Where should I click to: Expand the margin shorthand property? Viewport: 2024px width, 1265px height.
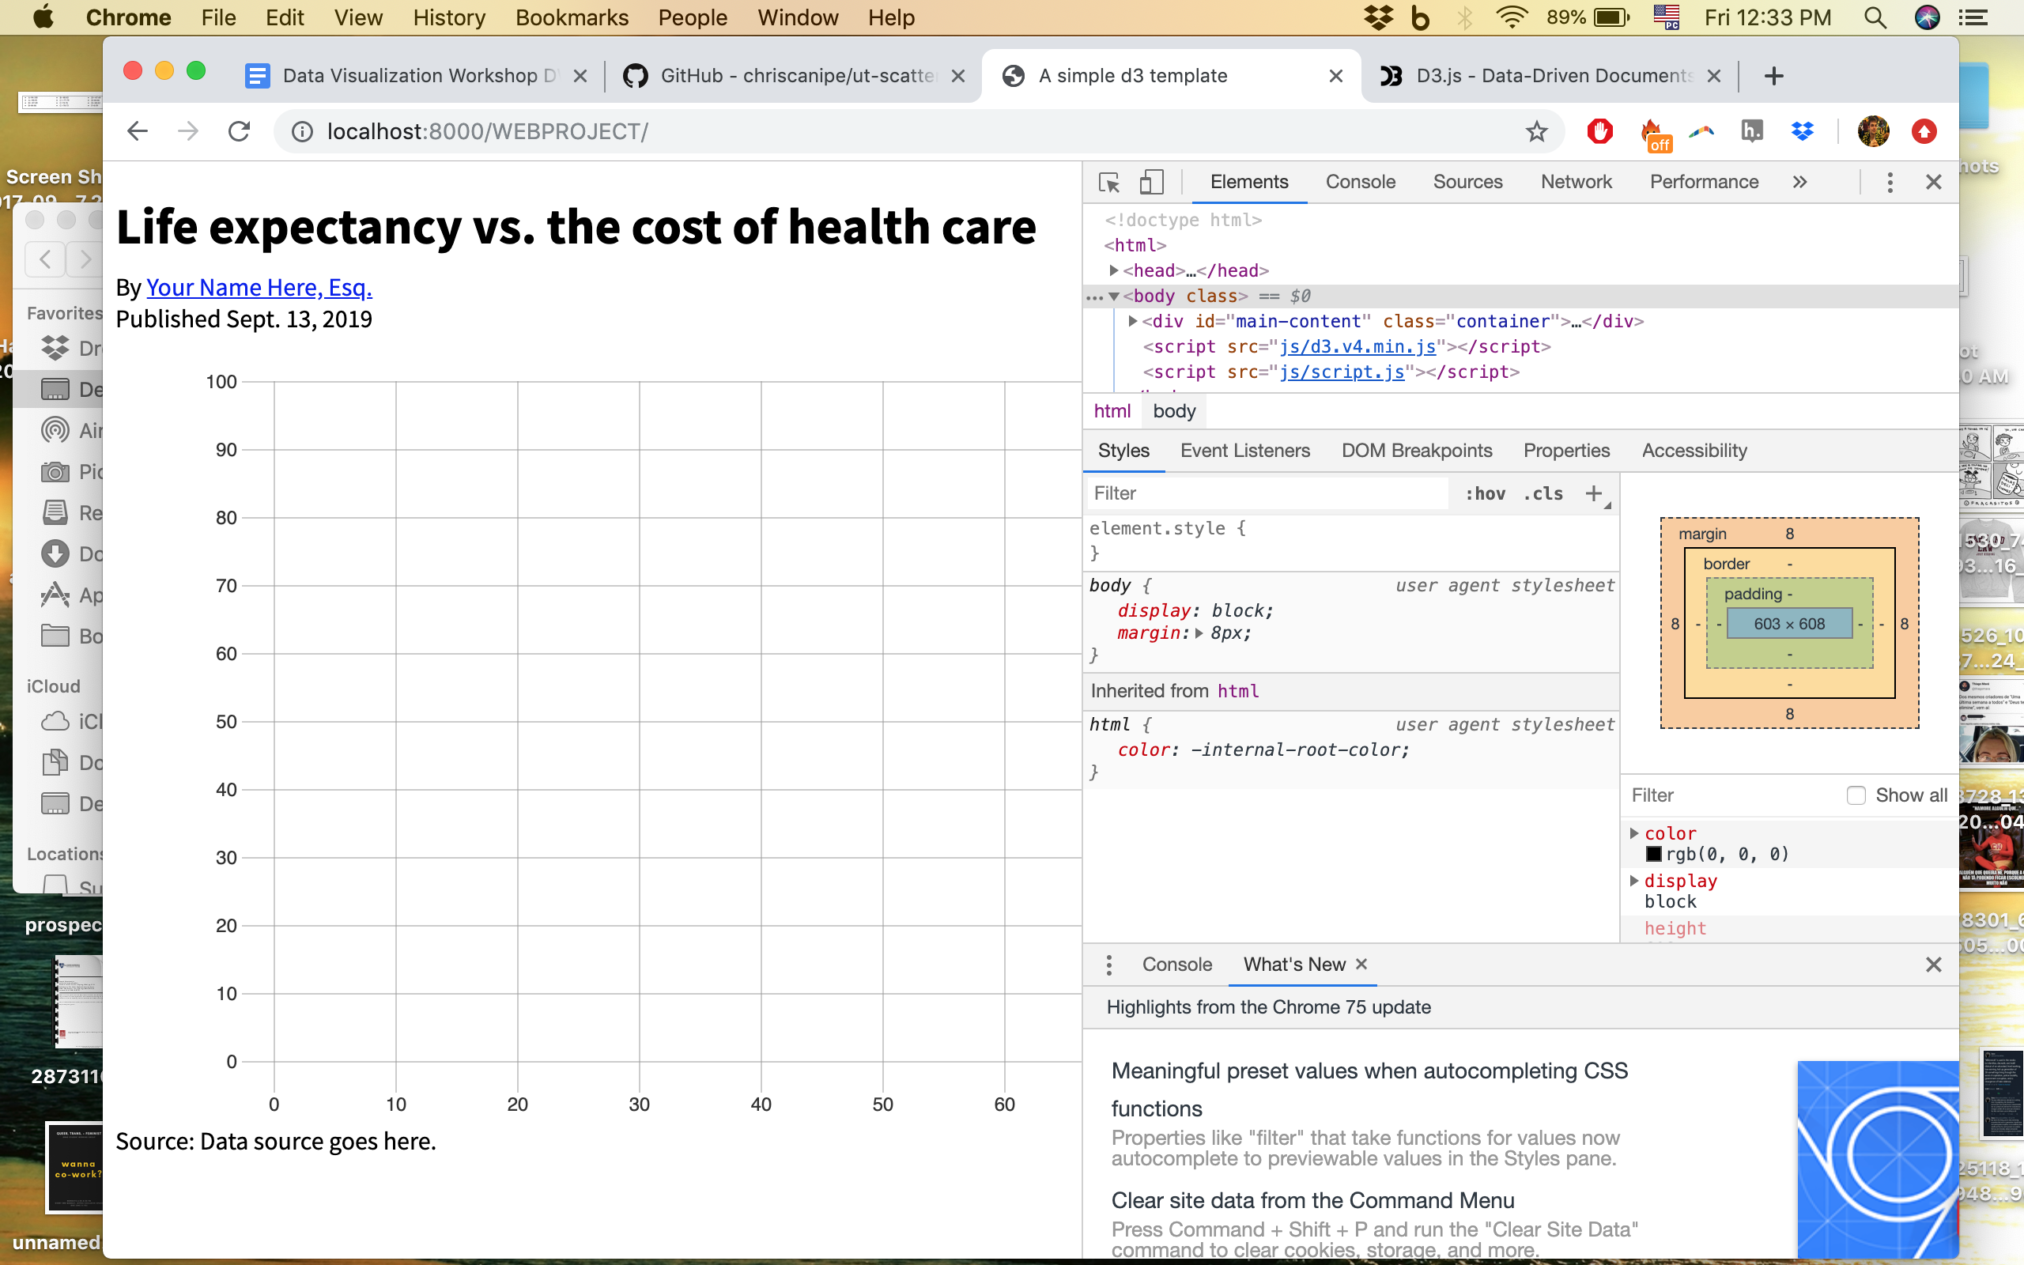click(1198, 633)
